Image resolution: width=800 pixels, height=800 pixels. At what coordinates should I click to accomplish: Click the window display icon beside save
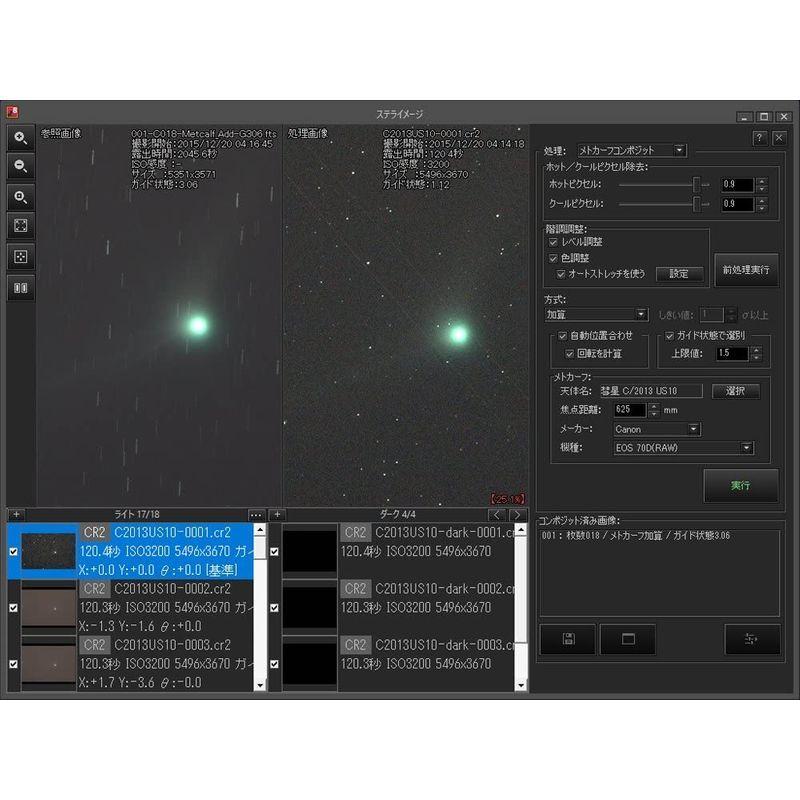click(628, 639)
